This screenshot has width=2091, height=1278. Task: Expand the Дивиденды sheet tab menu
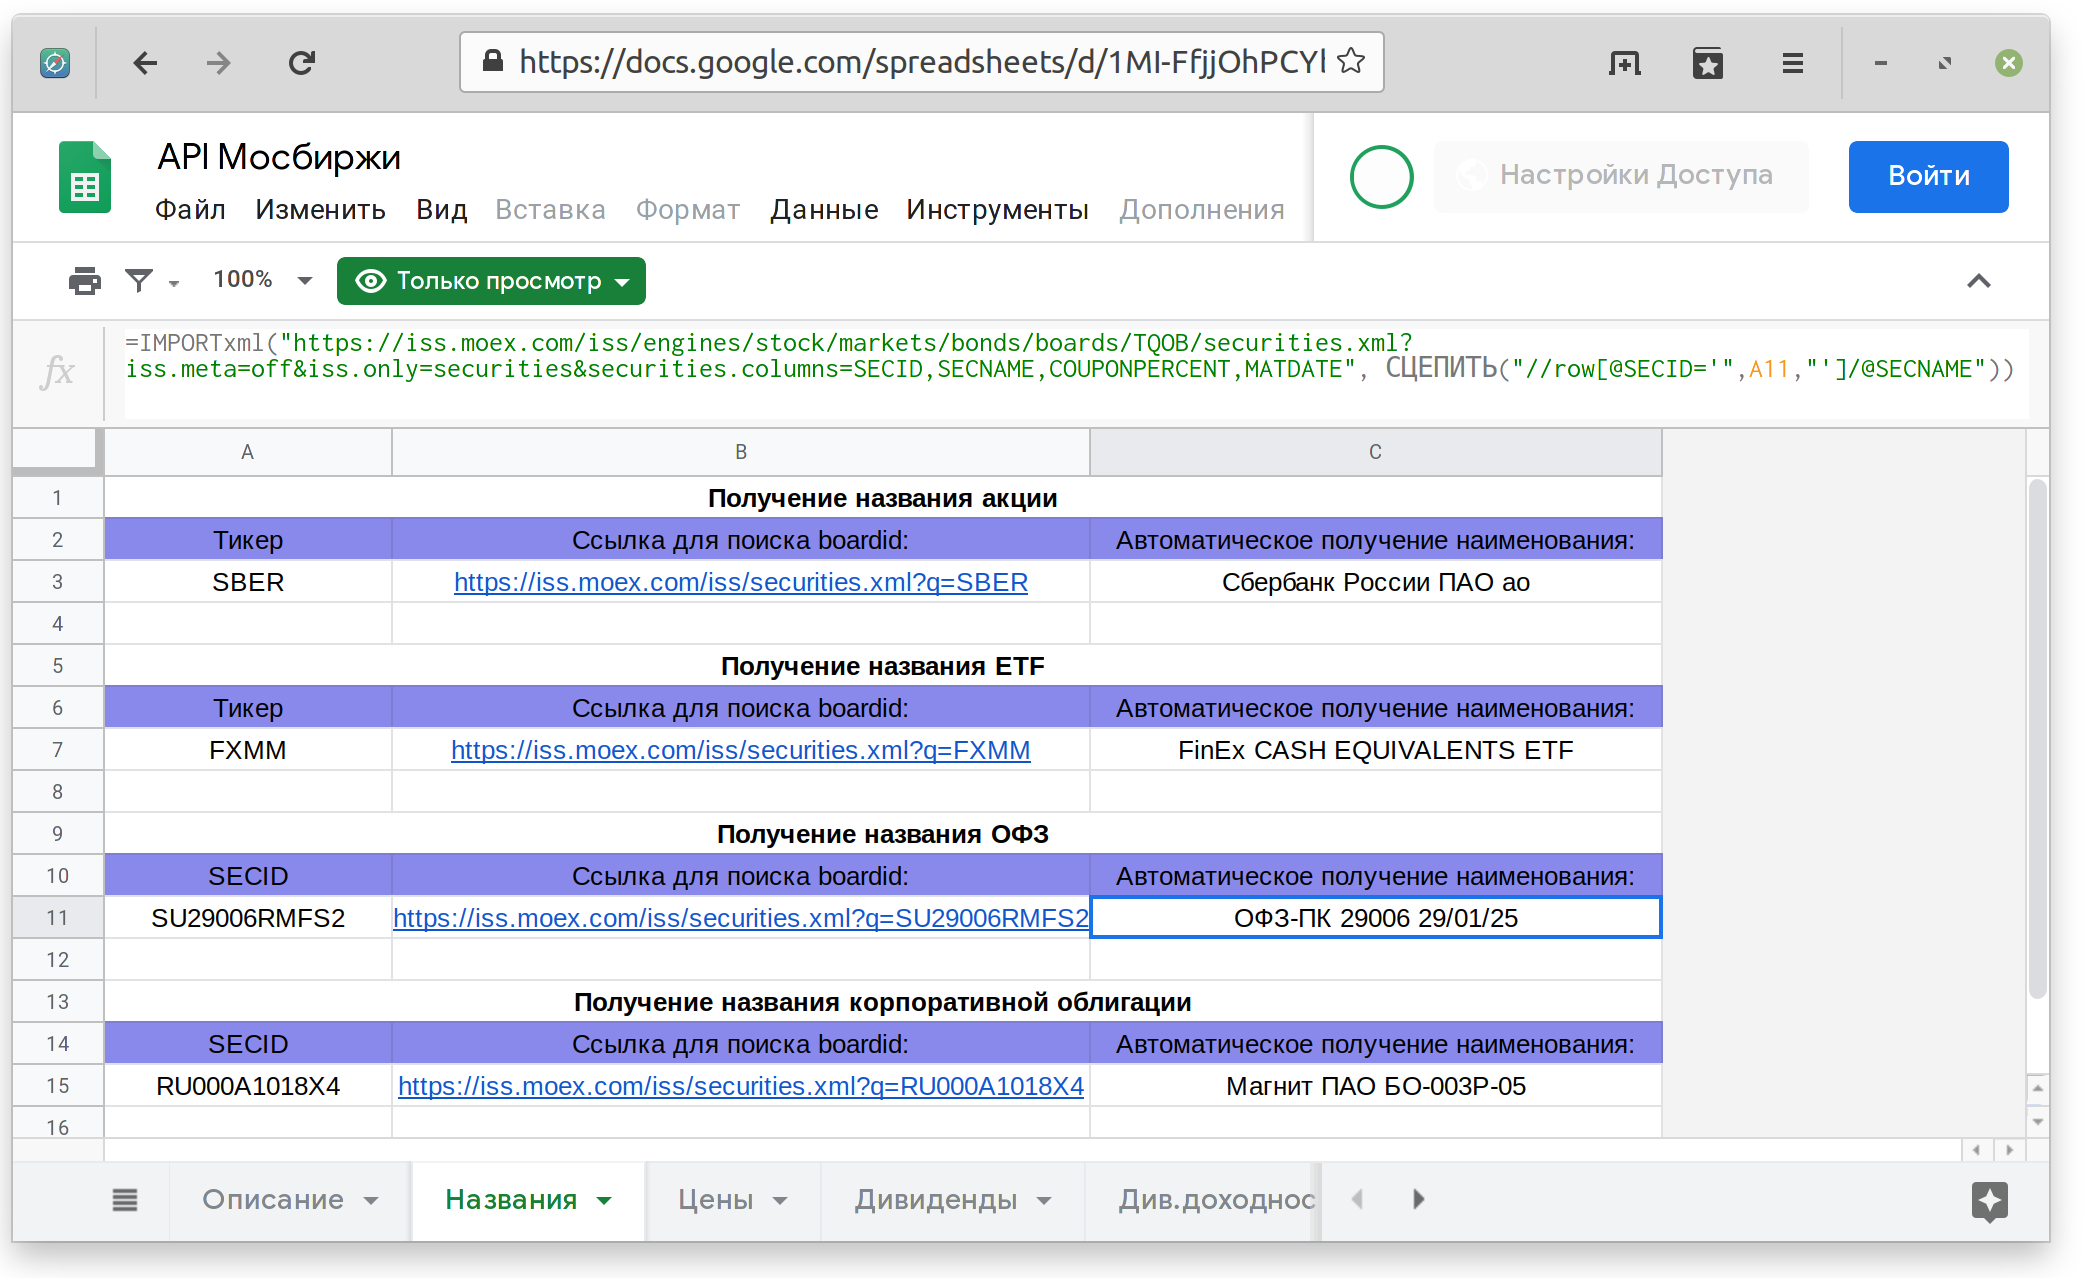coord(1044,1200)
